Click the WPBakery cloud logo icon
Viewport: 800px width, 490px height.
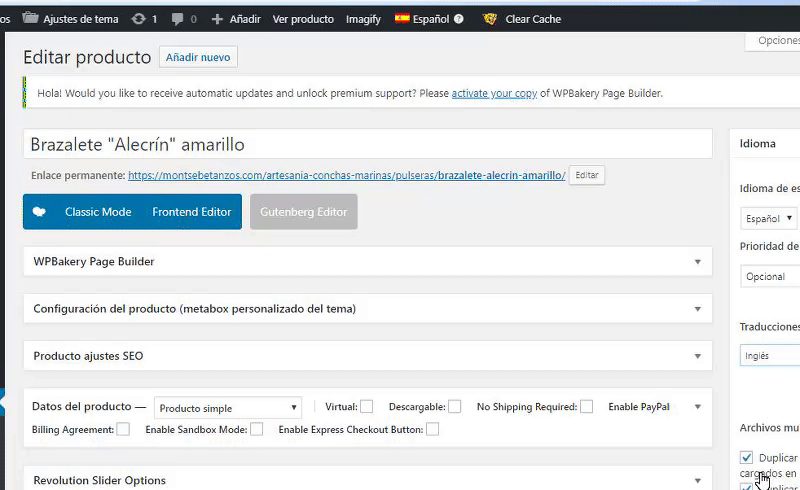click(39, 212)
